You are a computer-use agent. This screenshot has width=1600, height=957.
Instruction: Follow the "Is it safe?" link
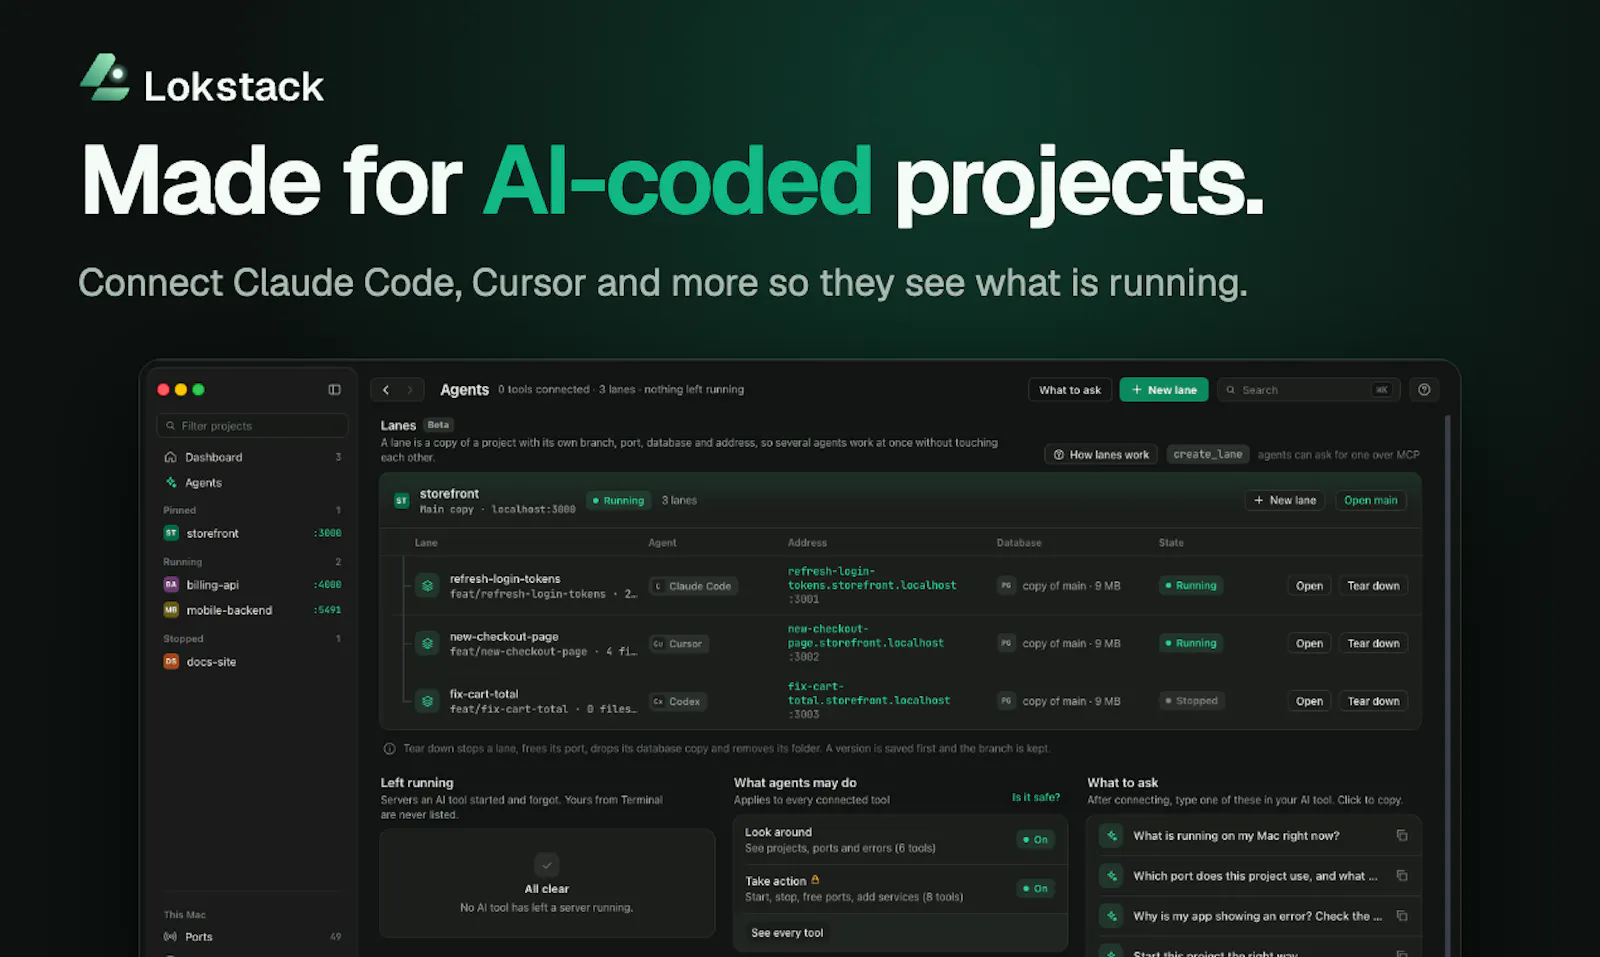click(x=1036, y=798)
